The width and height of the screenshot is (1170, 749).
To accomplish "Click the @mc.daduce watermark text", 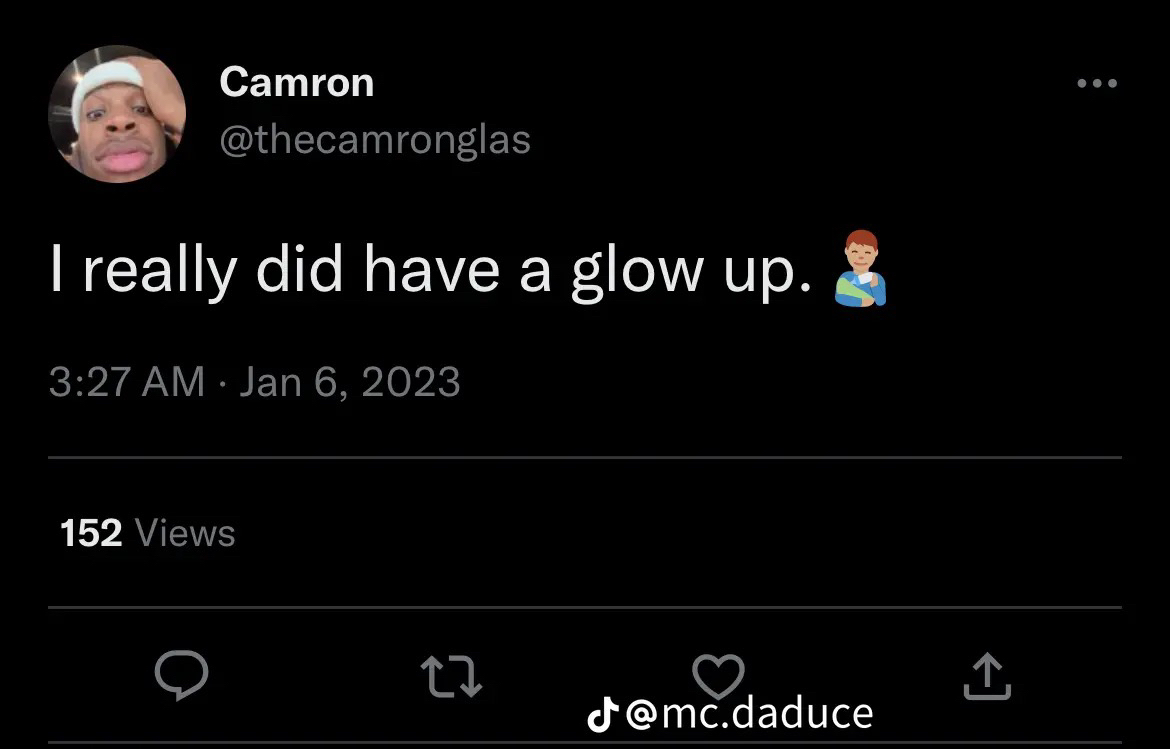I will [749, 713].
